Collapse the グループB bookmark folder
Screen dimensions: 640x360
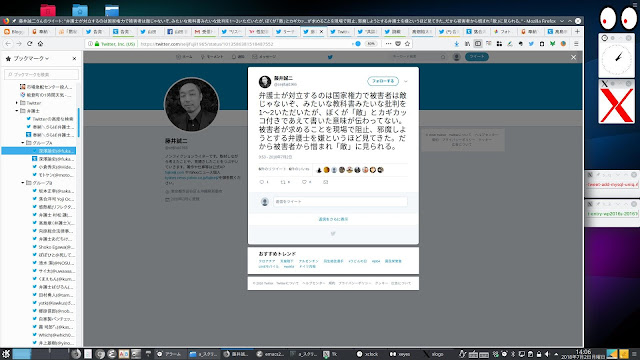[23, 183]
